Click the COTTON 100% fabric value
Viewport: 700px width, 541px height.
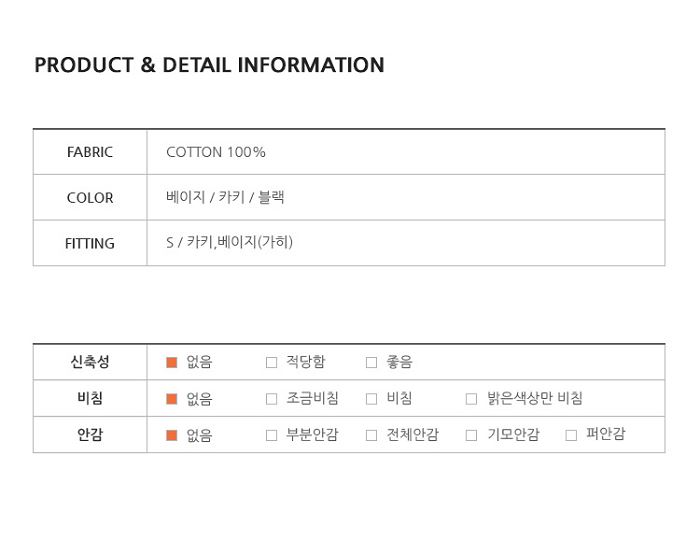[216, 152]
